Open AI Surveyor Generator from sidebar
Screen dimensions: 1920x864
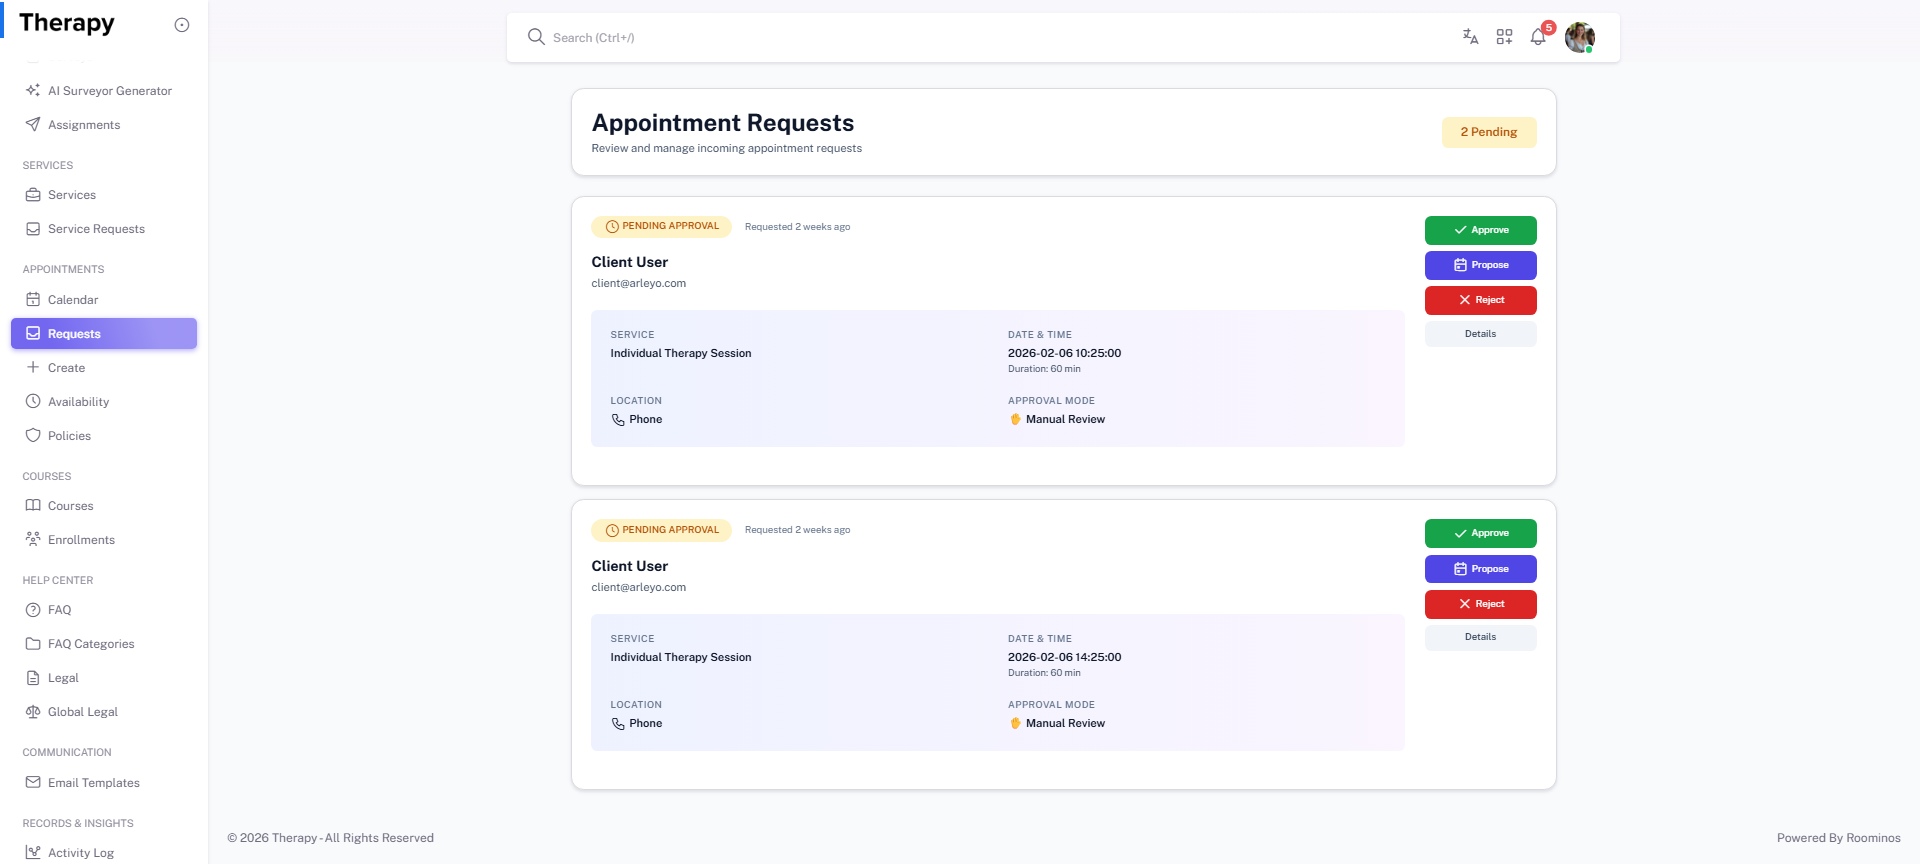pos(109,91)
